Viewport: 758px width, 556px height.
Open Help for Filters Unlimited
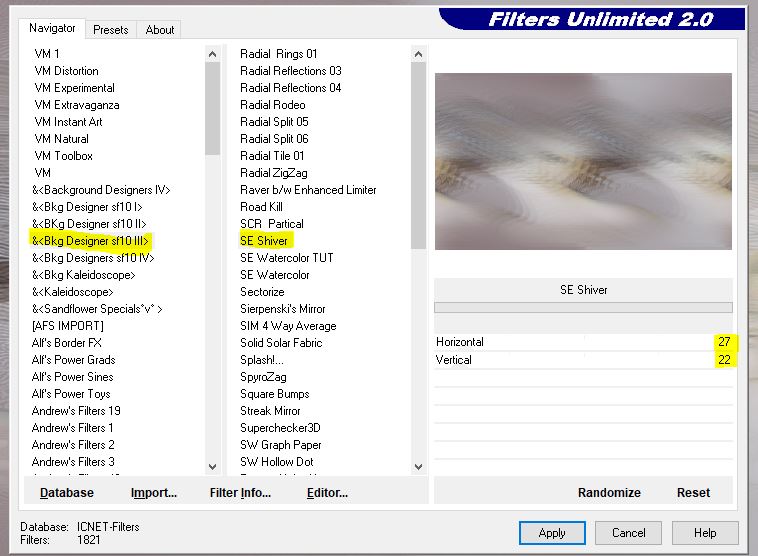pyautogui.click(x=705, y=533)
